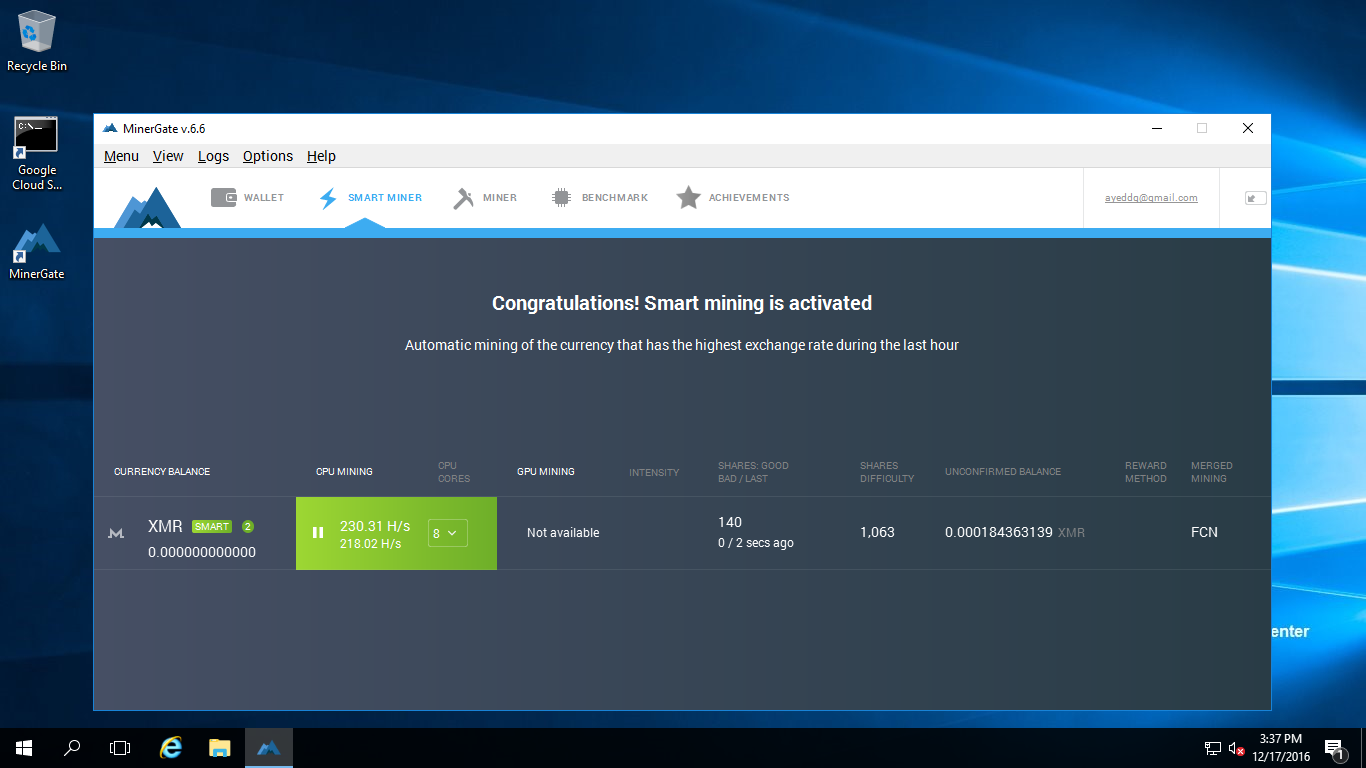Viewport: 1366px width, 768px height.
Task: Open Task View from the taskbar
Action: pos(120,748)
